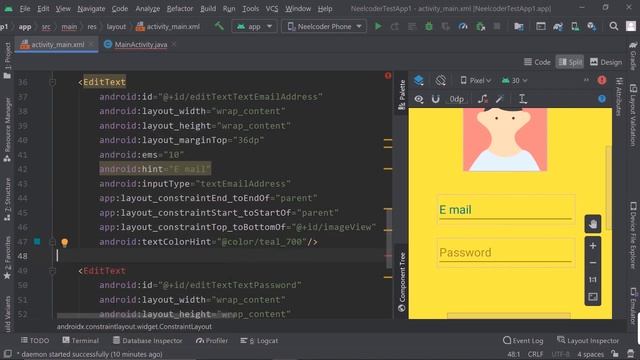The width and height of the screenshot is (640, 360).
Task: Open the Pixel device preview dropdown
Action: click(476, 81)
